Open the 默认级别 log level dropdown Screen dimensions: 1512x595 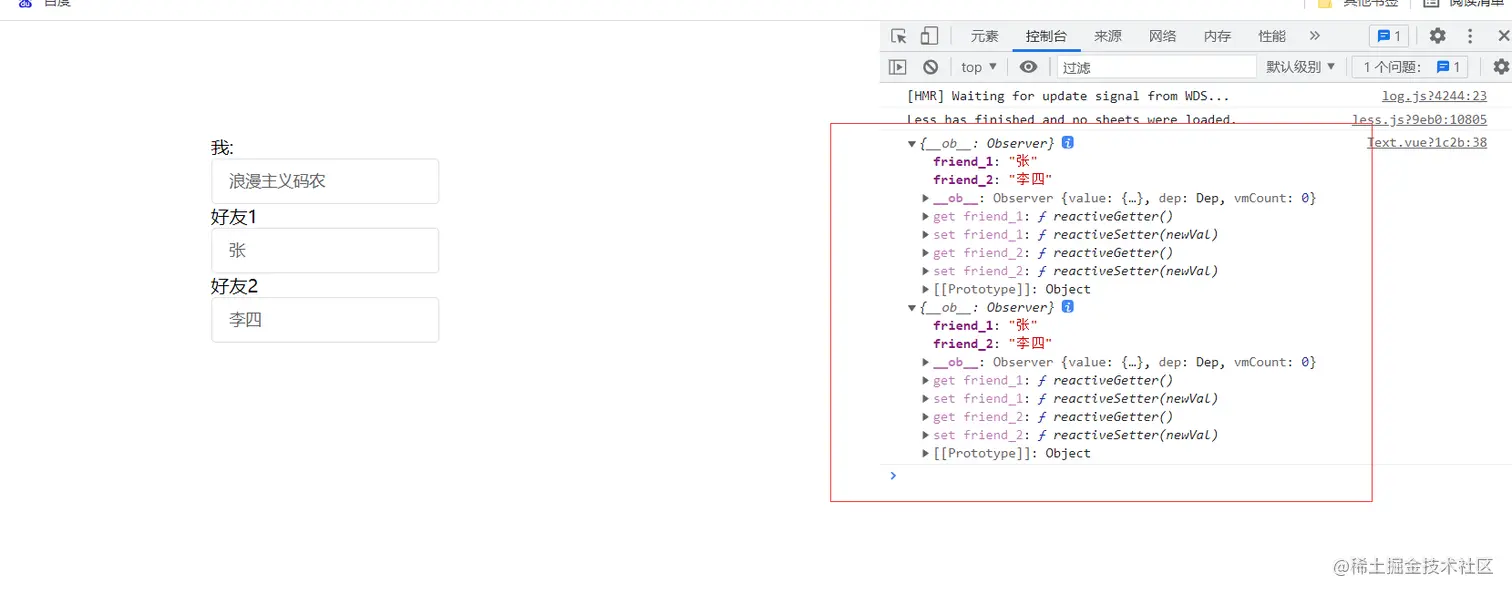click(1301, 67)
